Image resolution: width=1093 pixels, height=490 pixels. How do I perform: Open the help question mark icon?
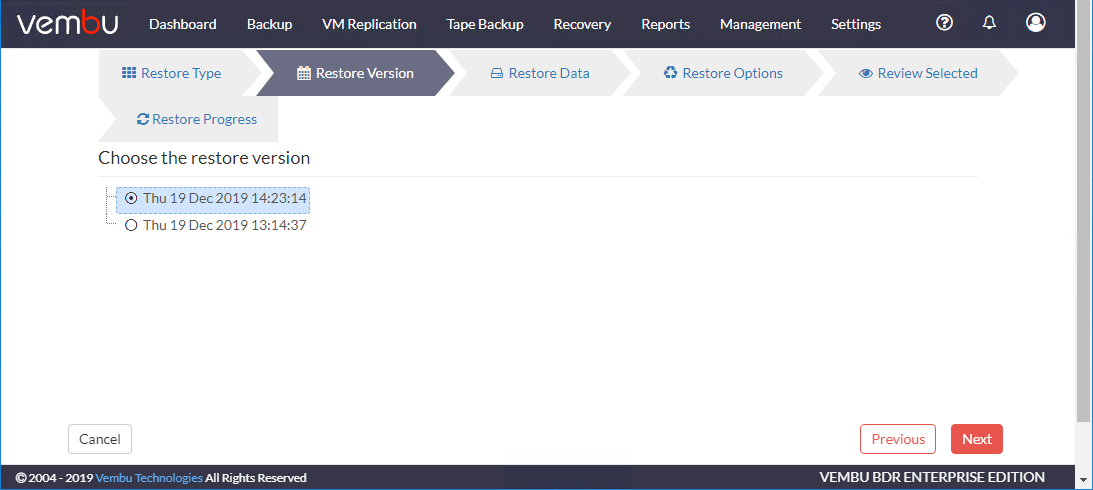coord(944,23)
